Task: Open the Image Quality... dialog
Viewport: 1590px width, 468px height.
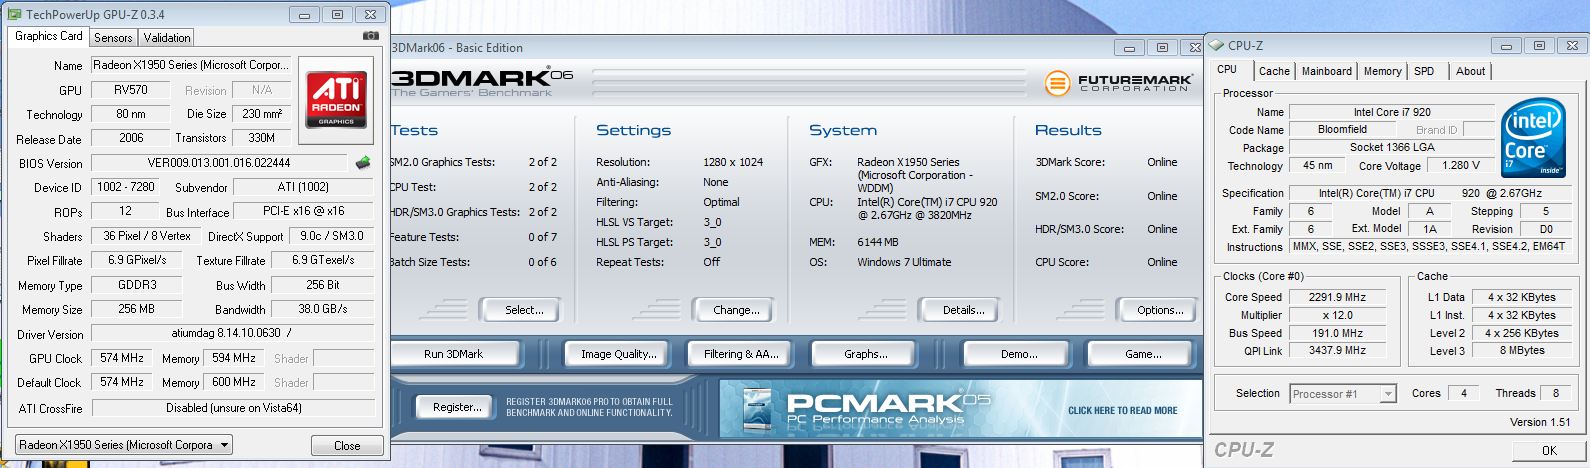Action: coord(619,354)
